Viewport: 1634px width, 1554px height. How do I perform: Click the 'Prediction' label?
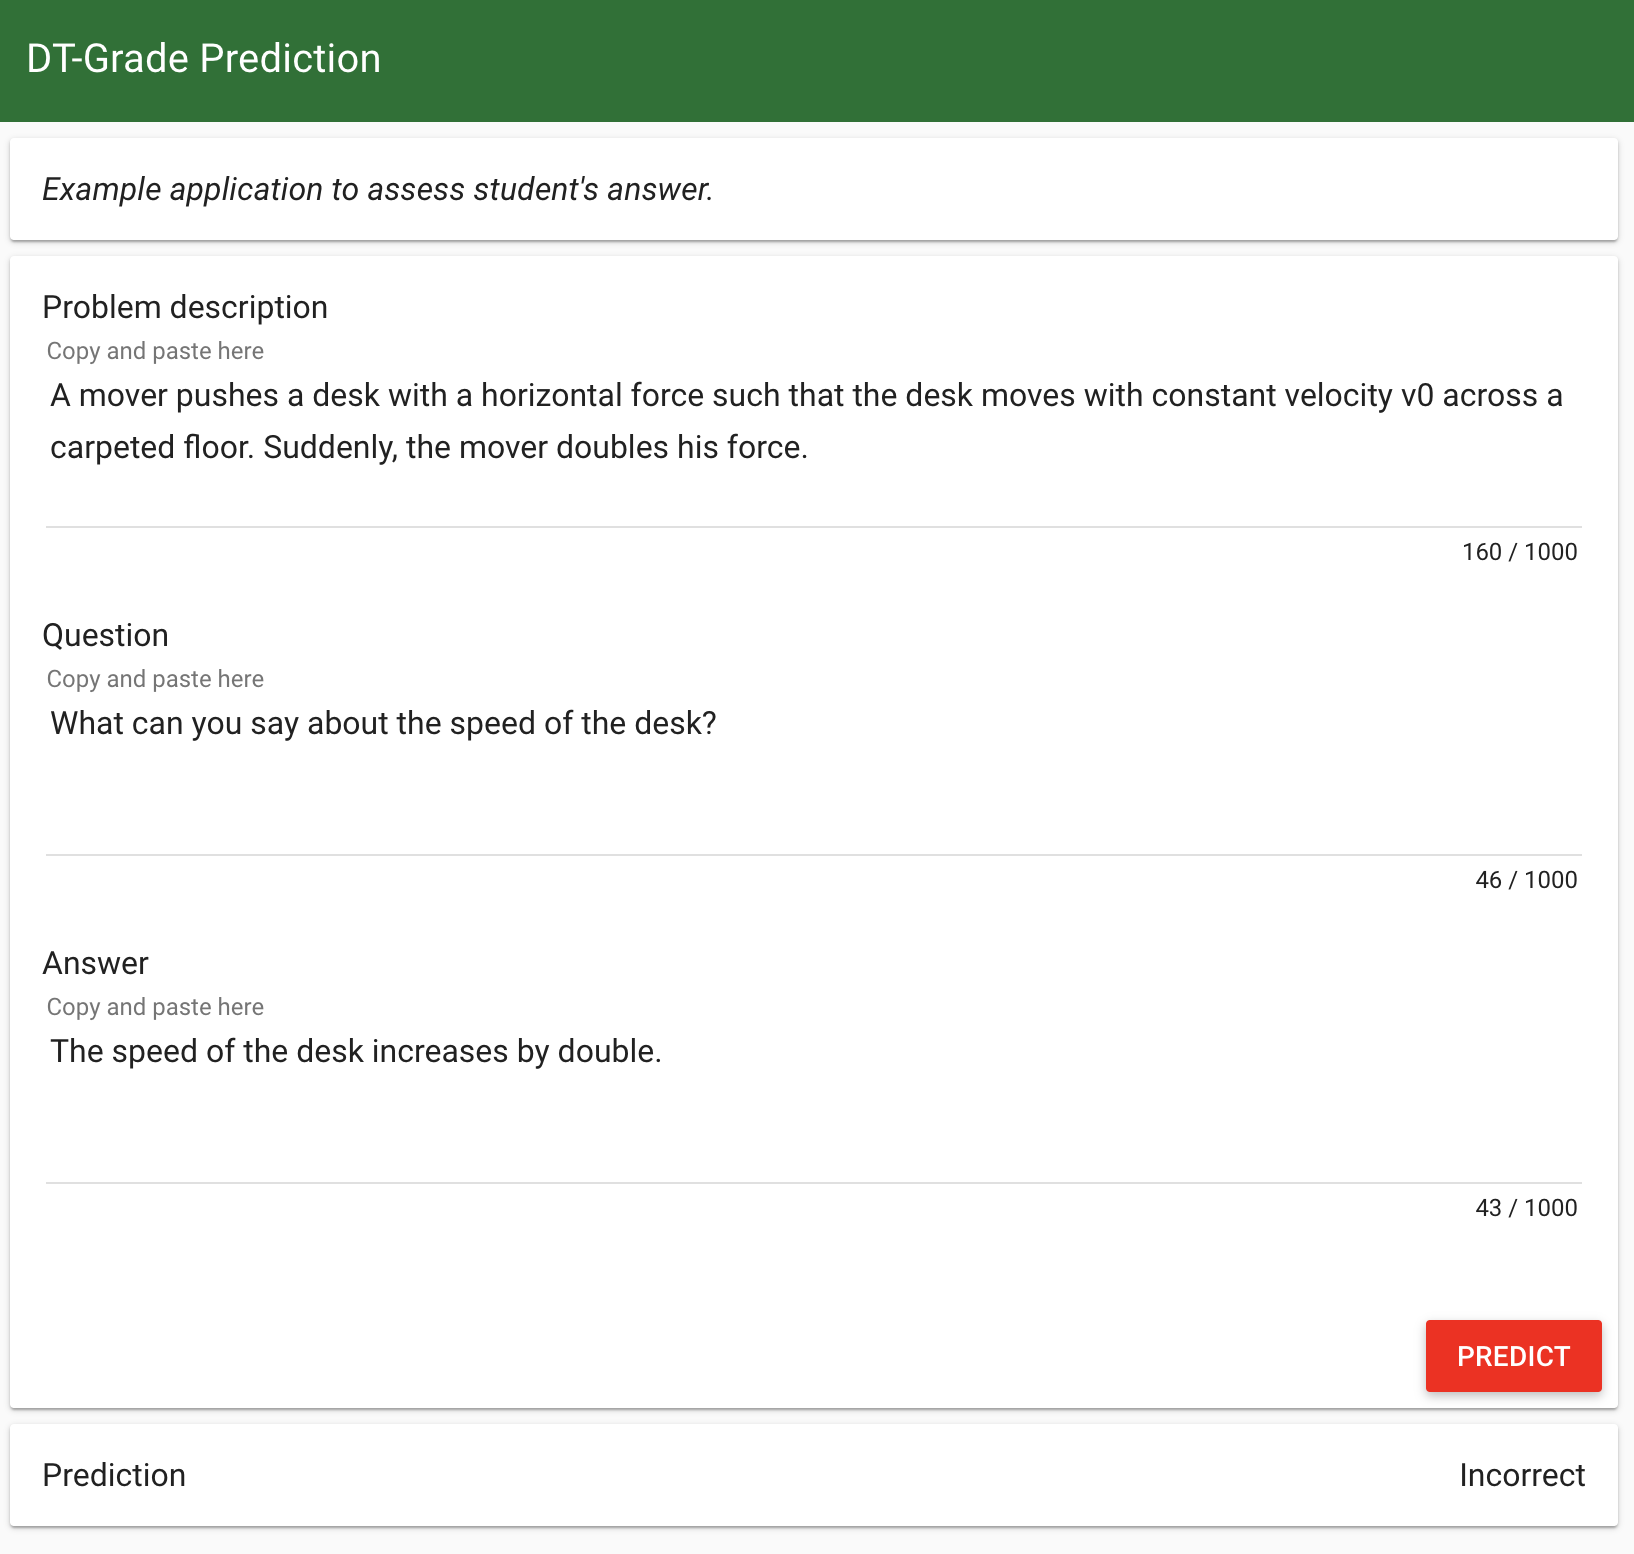click(x=114, y=1475)
